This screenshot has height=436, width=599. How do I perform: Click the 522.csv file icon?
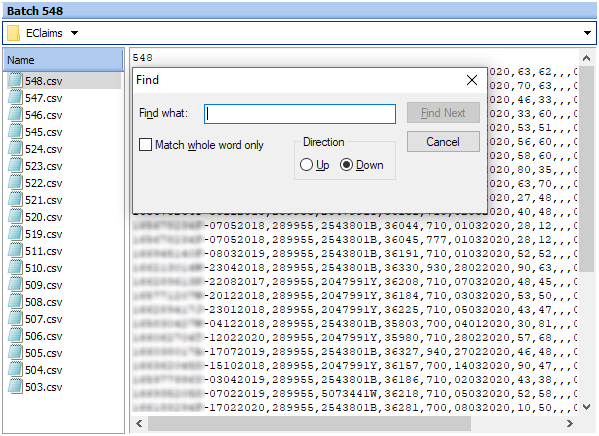pyautogui.click(x=15, y=183)
